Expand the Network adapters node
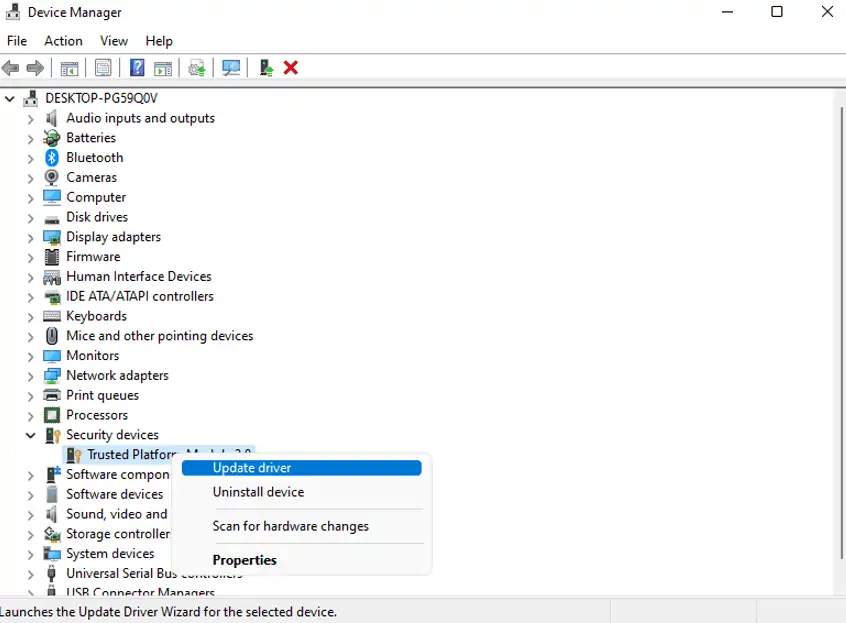This screenshot has height=623, width=846. coord(31,376)
